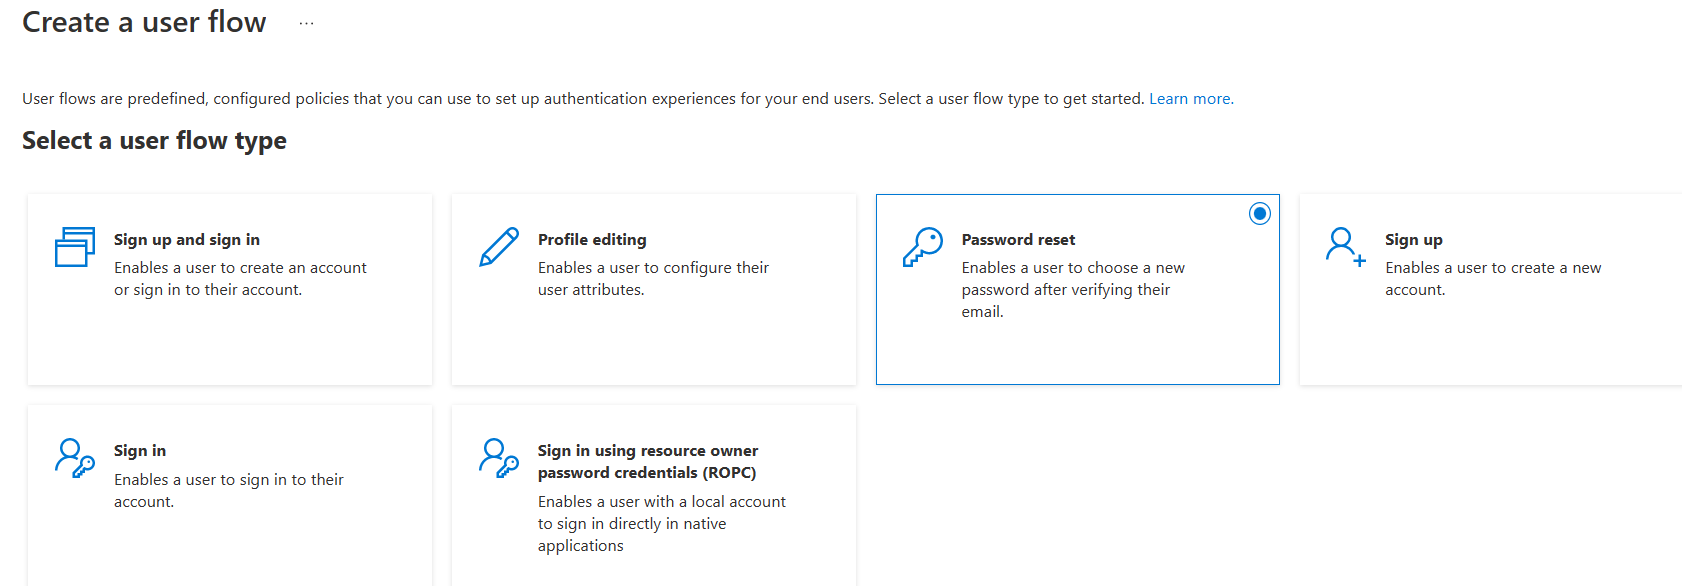Click the Profile editing pencil icon

point(499,247)
